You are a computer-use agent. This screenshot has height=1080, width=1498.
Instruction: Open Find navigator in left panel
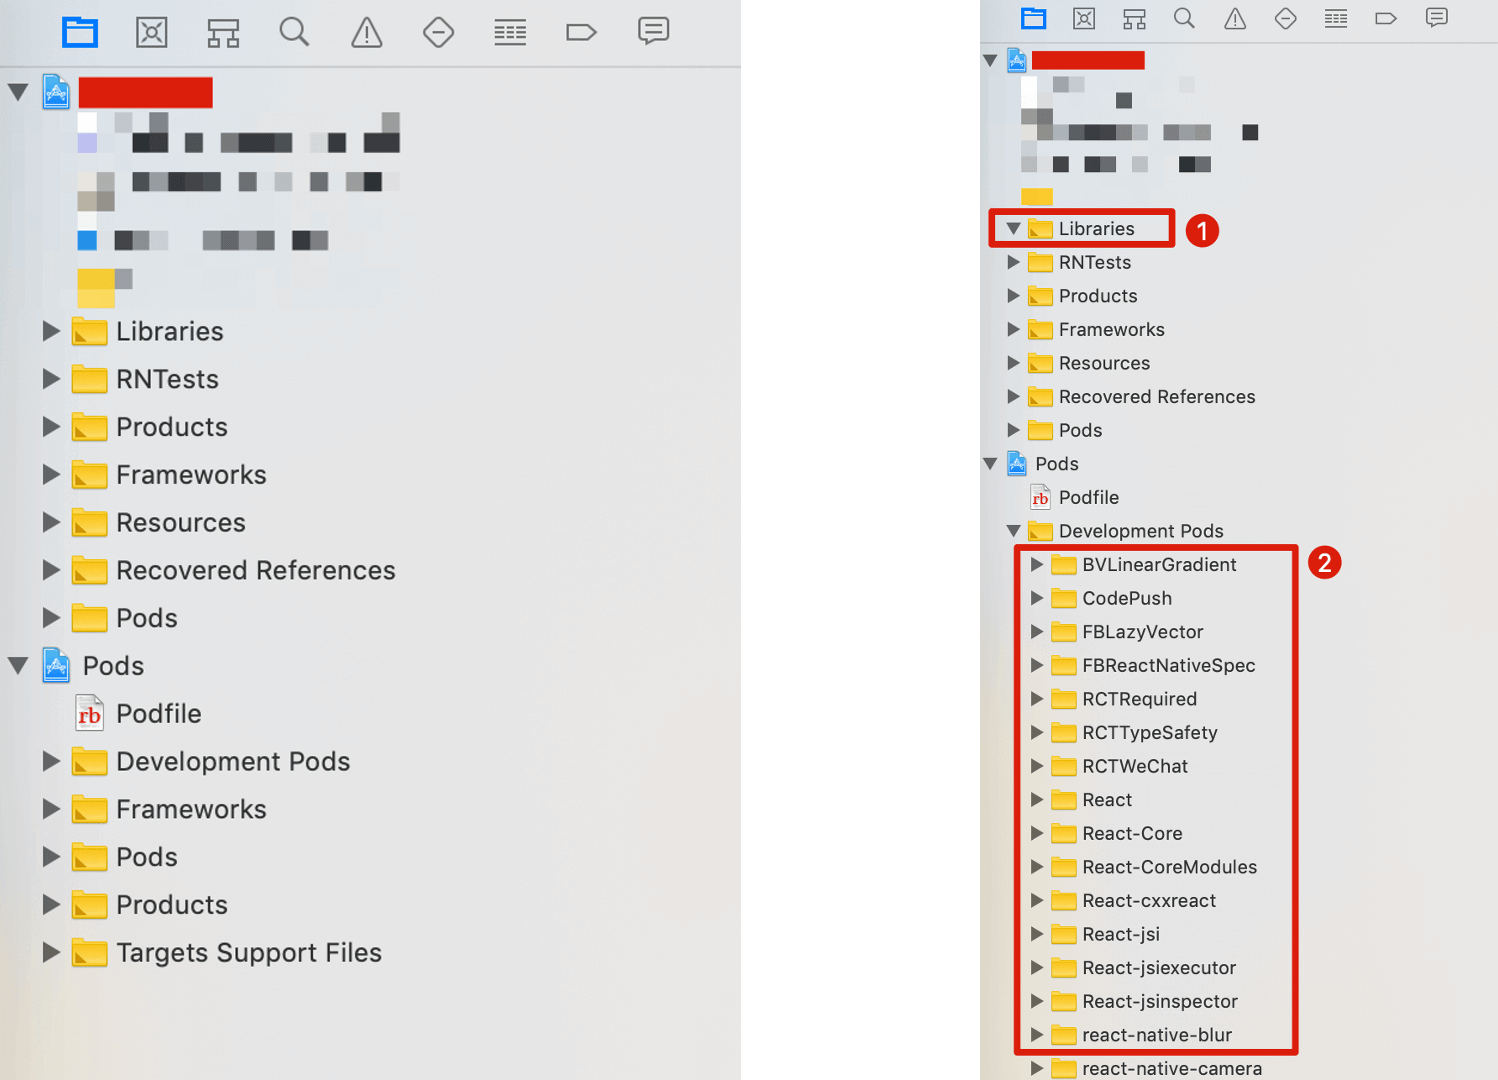pyautogui.click(x=294, y=32)
